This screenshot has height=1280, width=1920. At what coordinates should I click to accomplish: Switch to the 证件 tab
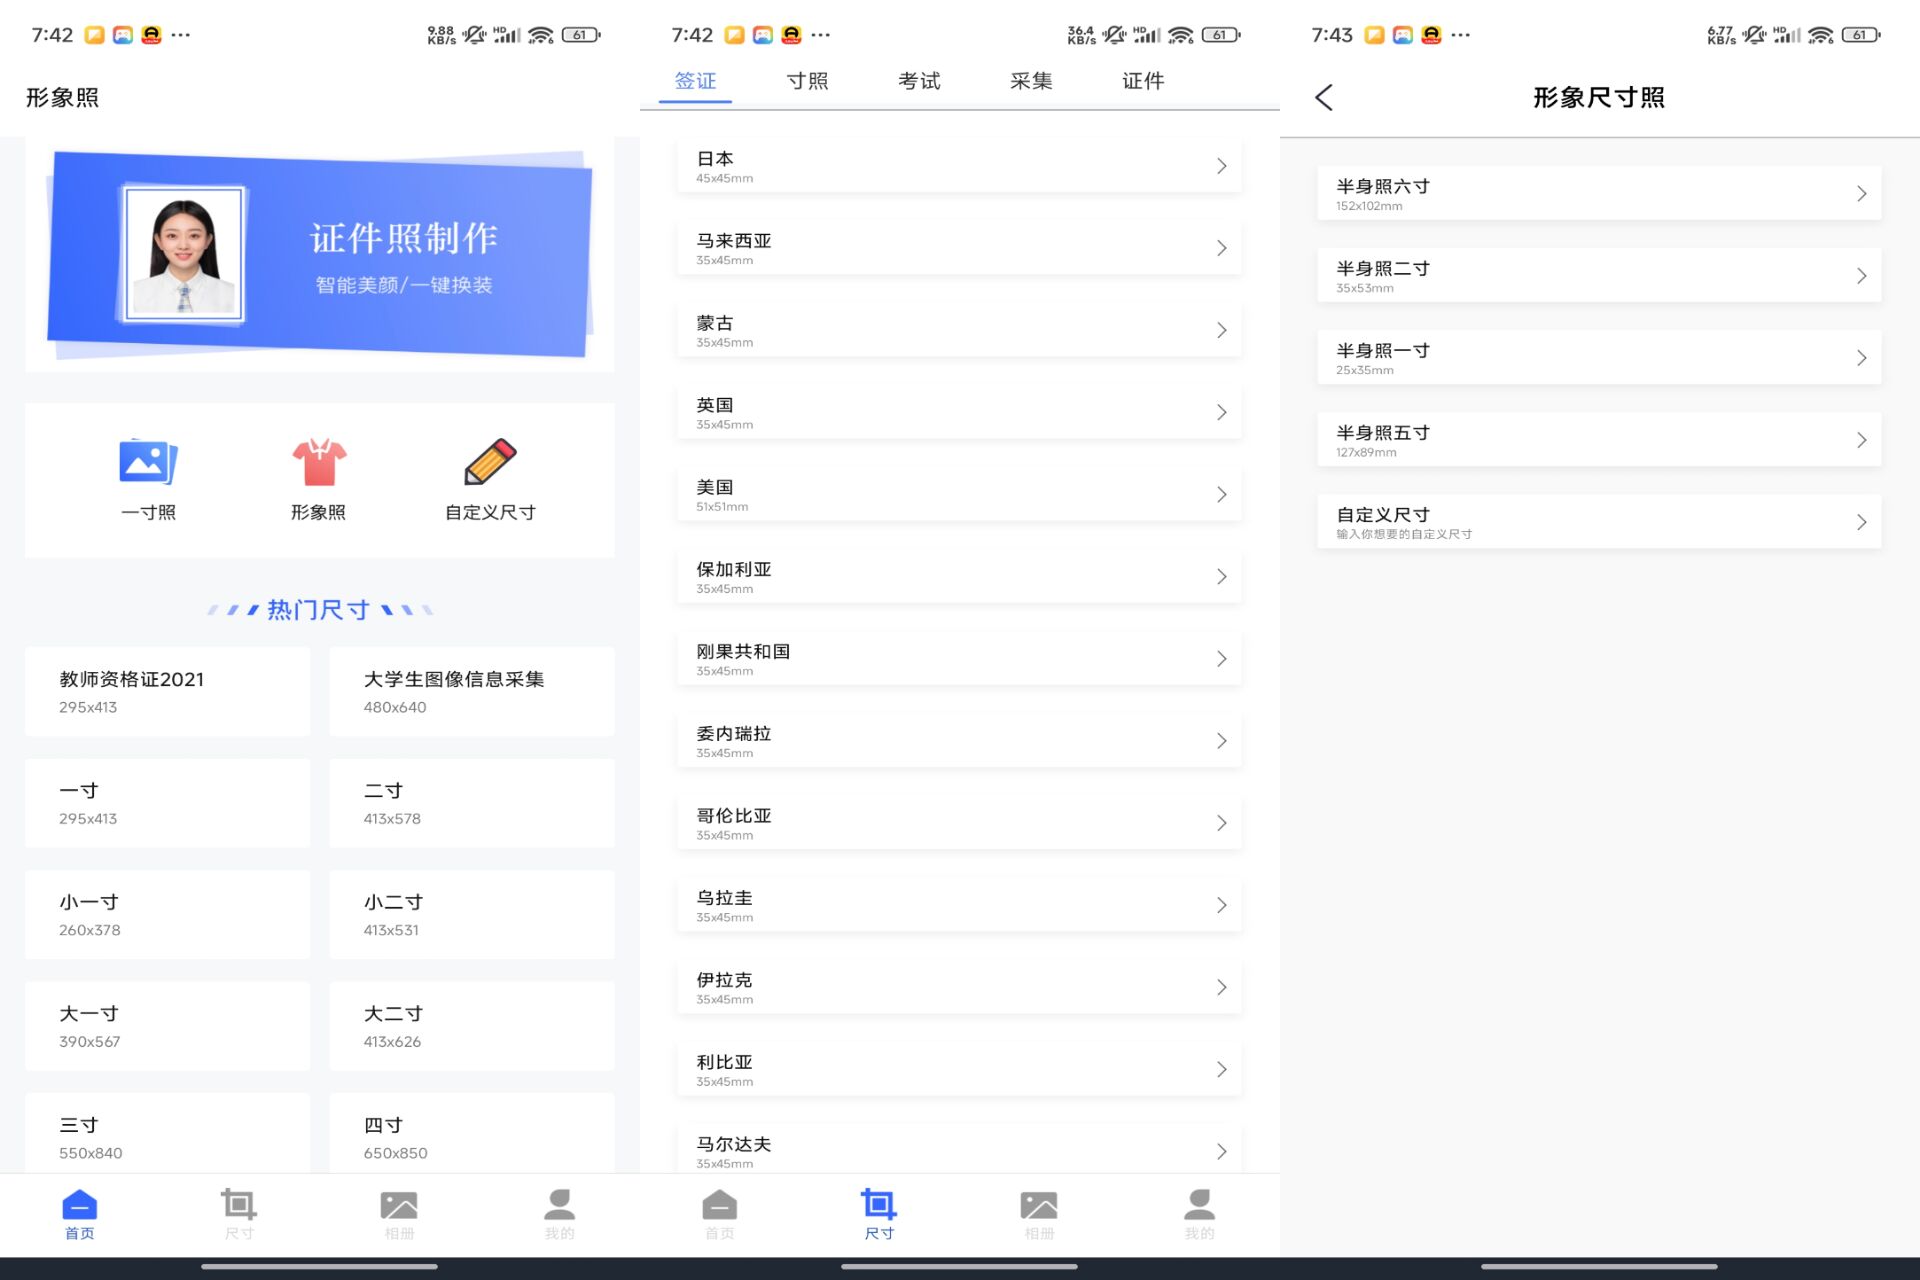coord(1144,81)
